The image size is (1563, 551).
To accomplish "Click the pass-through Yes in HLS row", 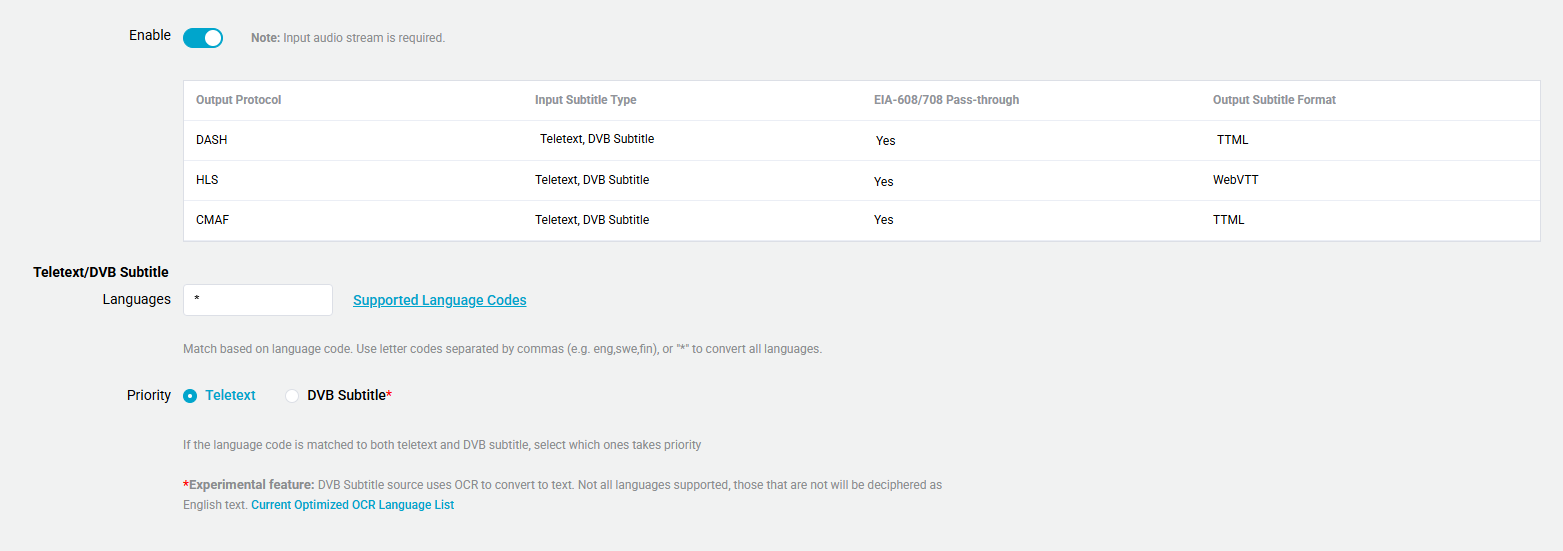I will [883, 182].
